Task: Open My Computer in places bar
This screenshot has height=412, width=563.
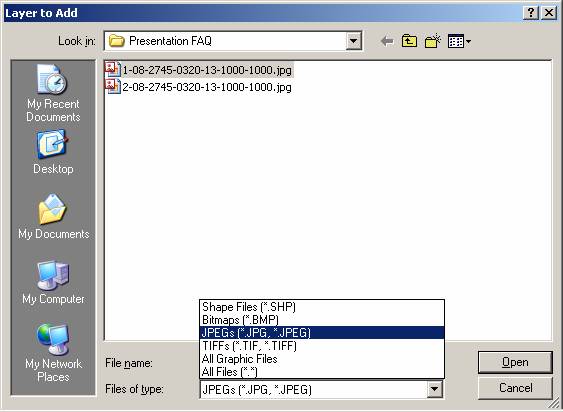Action: point(53,282)
